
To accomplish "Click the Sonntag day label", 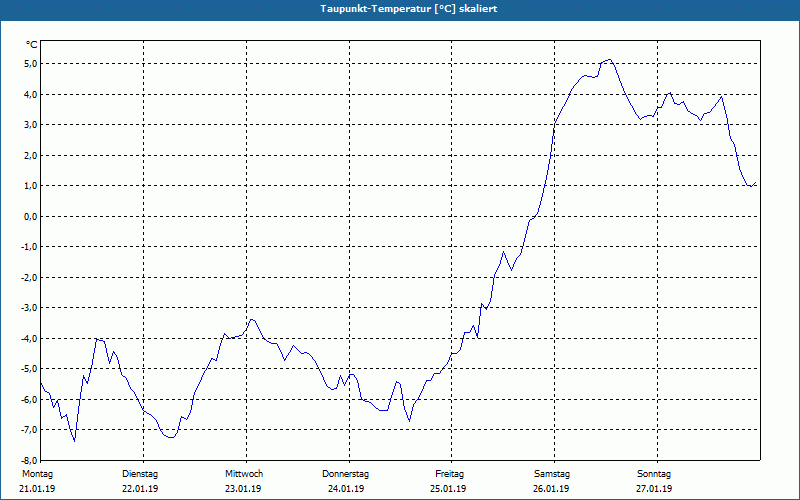I will tap(654, 474).
